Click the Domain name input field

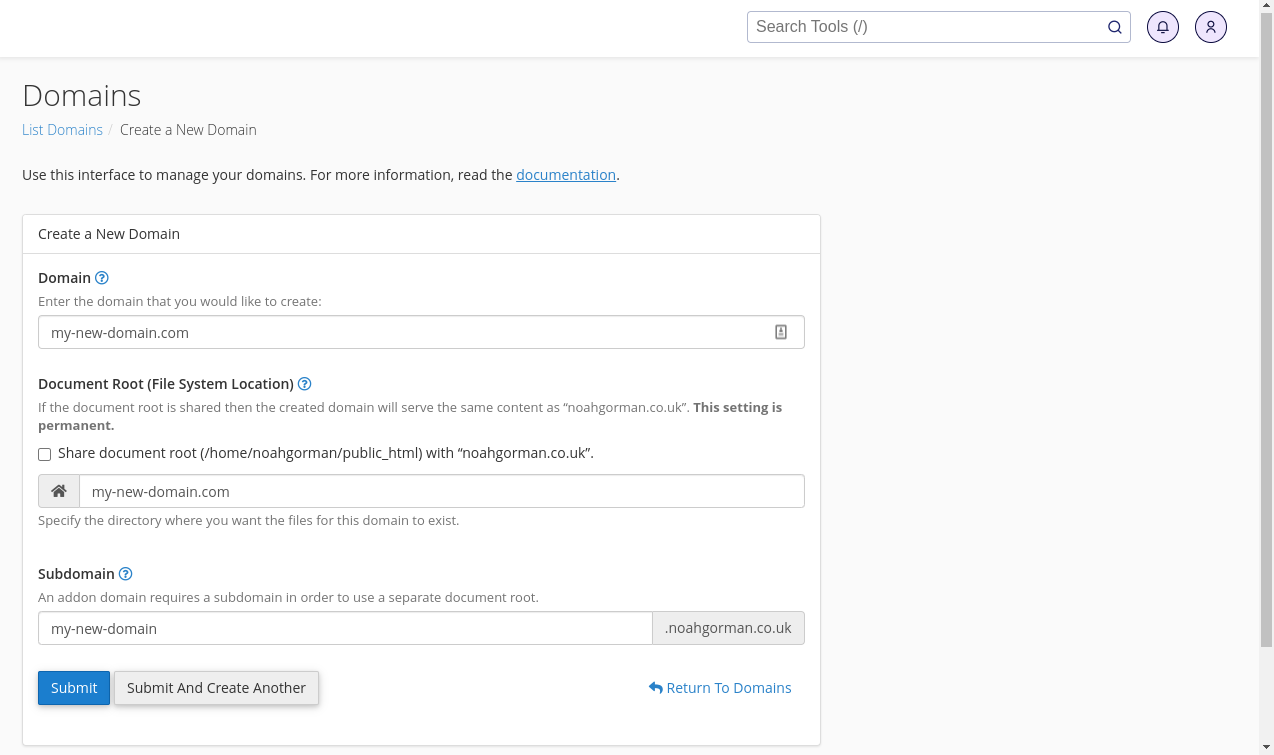(x=400, y=332)
